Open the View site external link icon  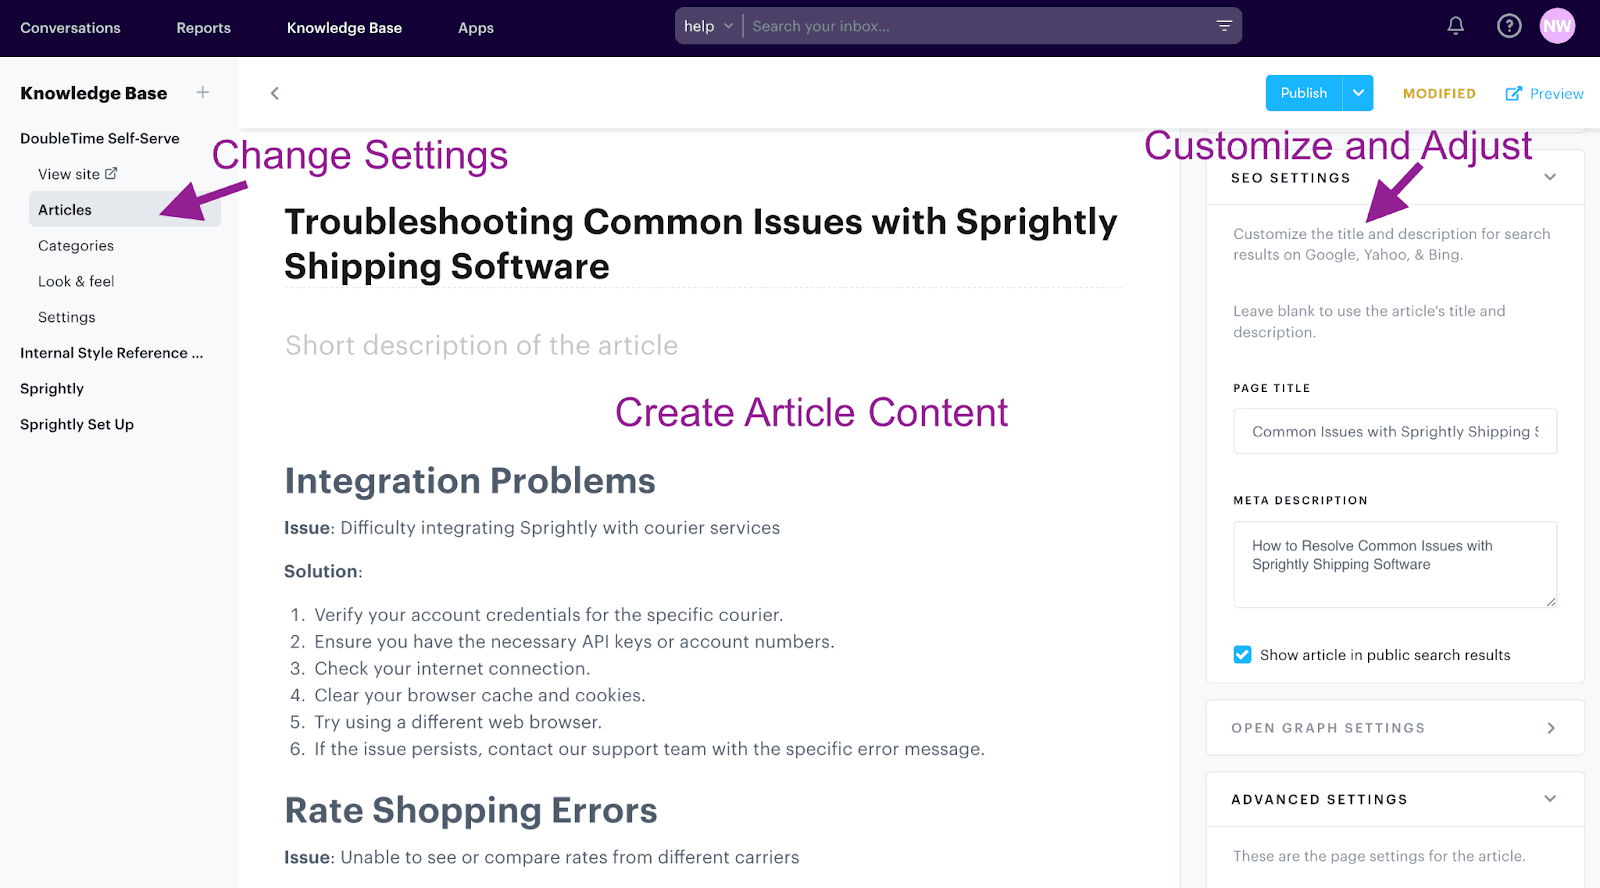(x=110, y=173)
